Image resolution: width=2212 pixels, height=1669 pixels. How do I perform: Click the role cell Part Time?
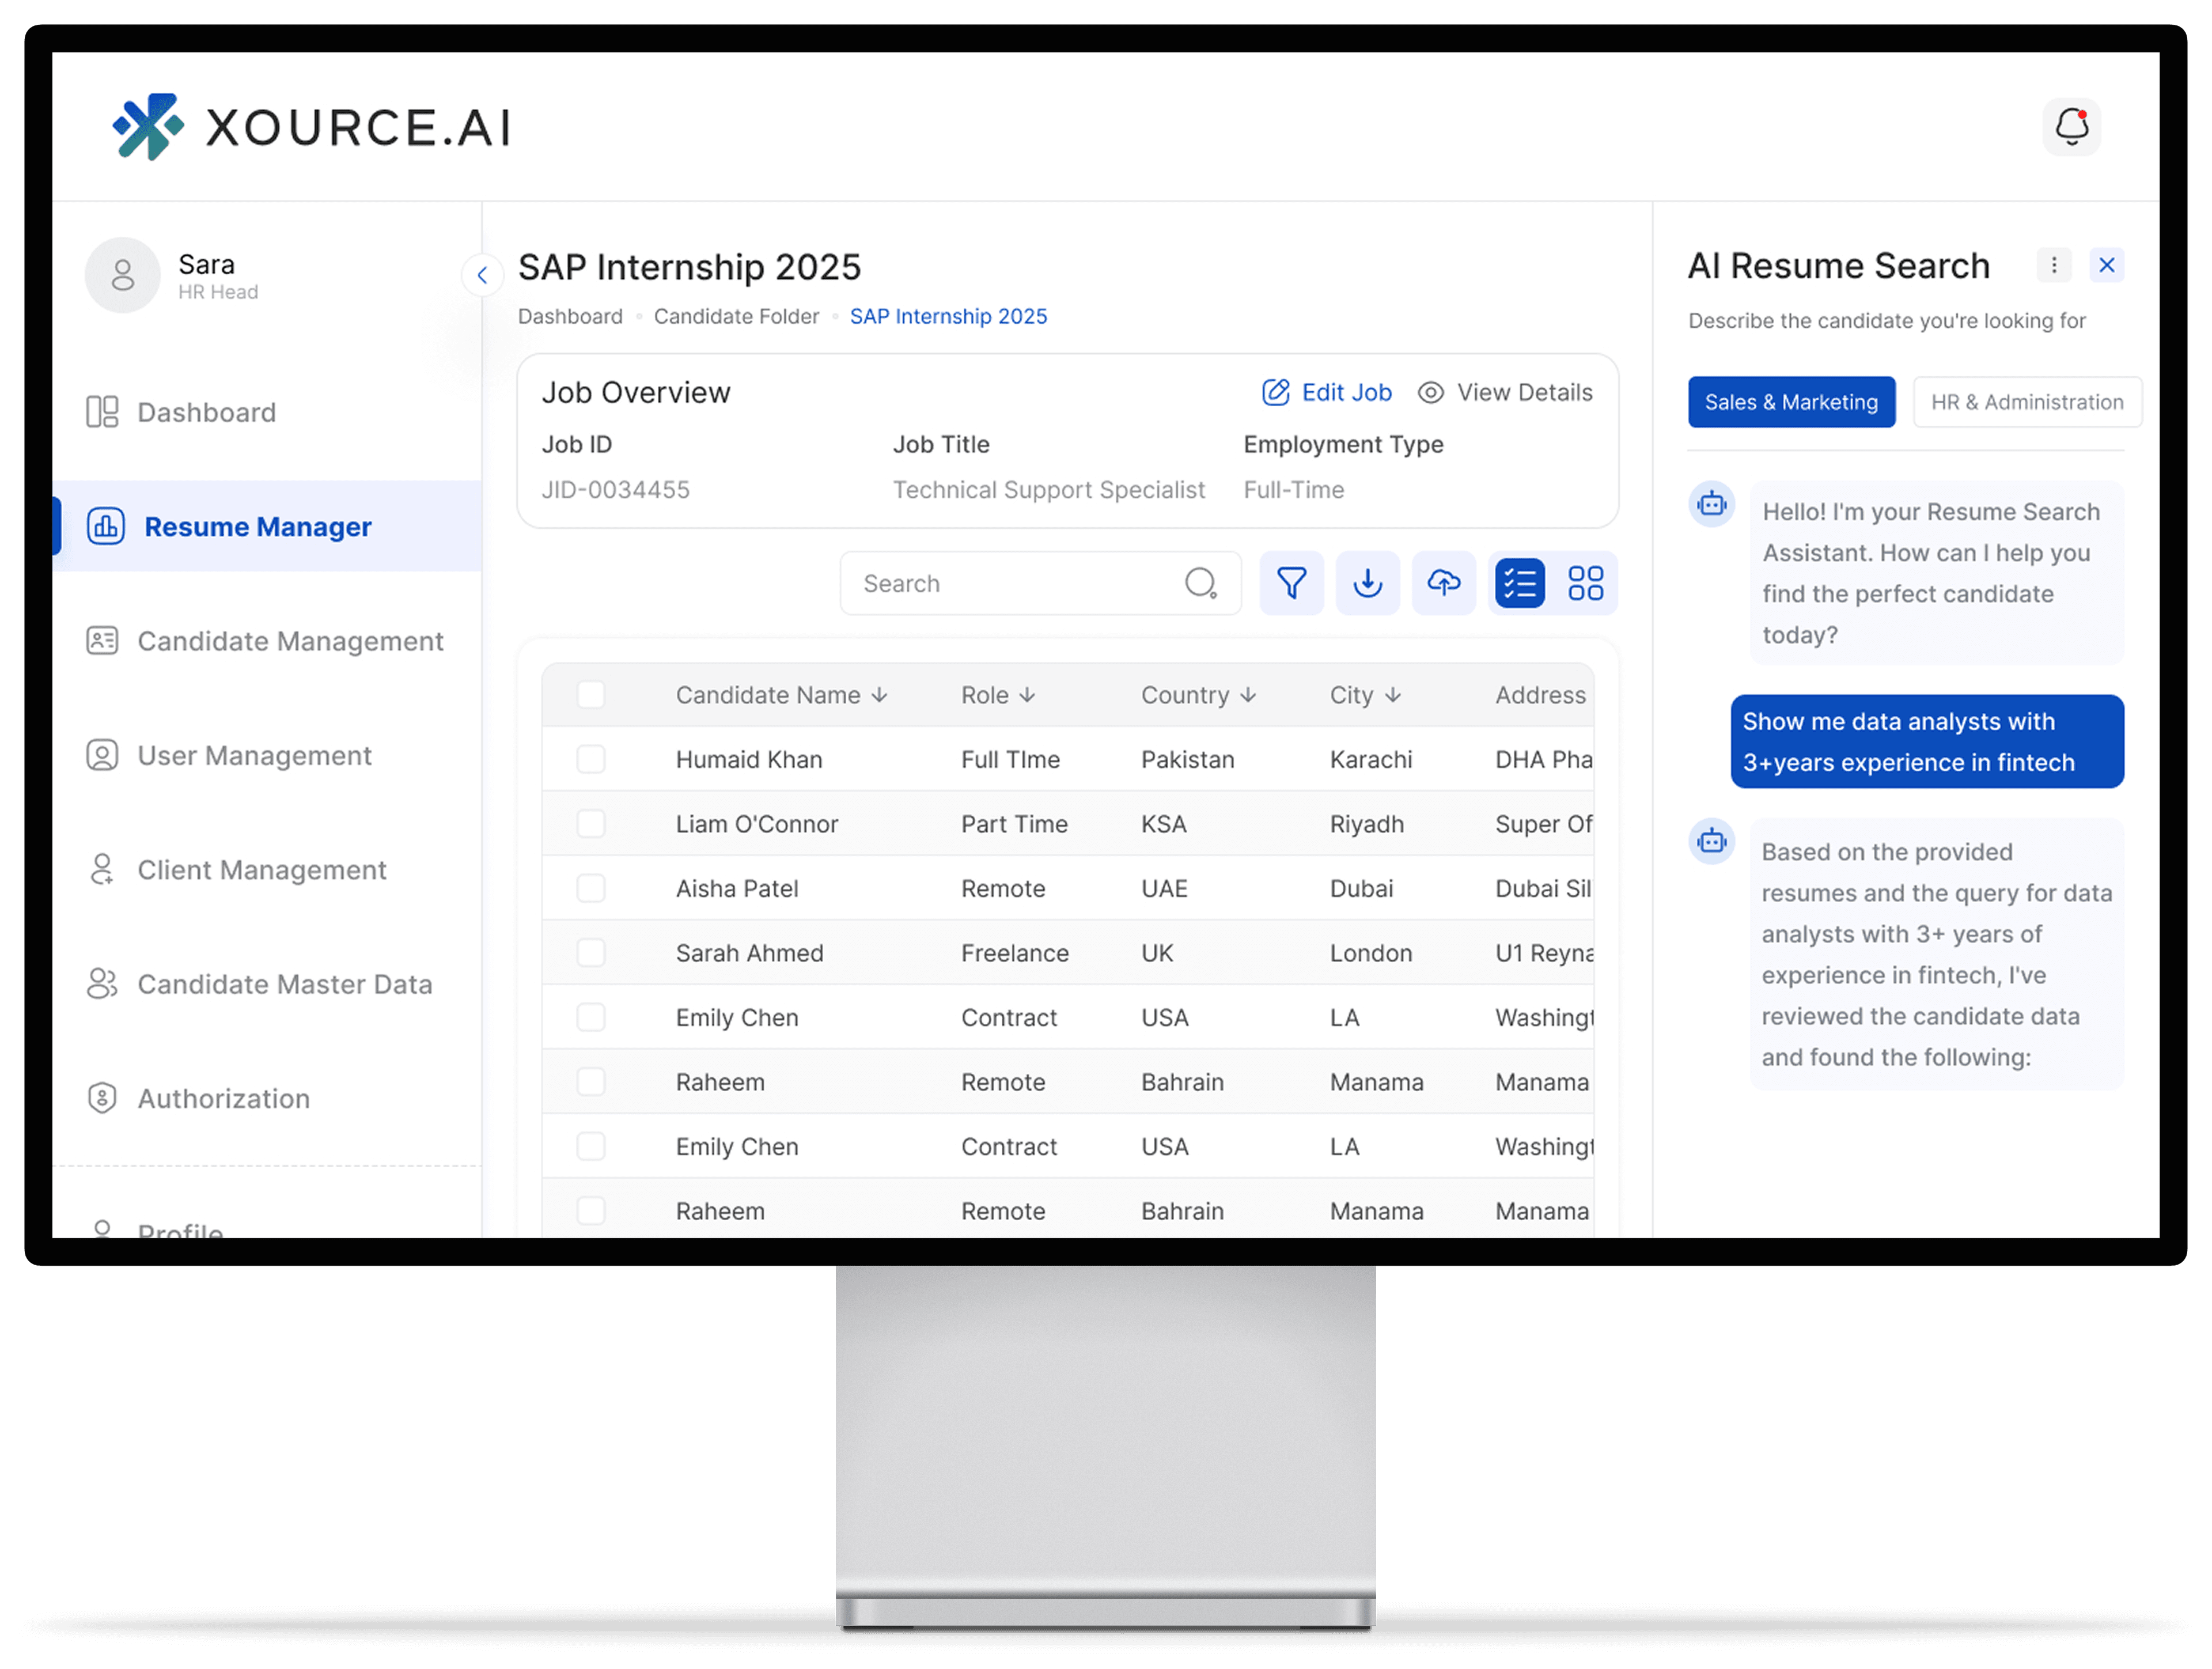click(1014, 824)
